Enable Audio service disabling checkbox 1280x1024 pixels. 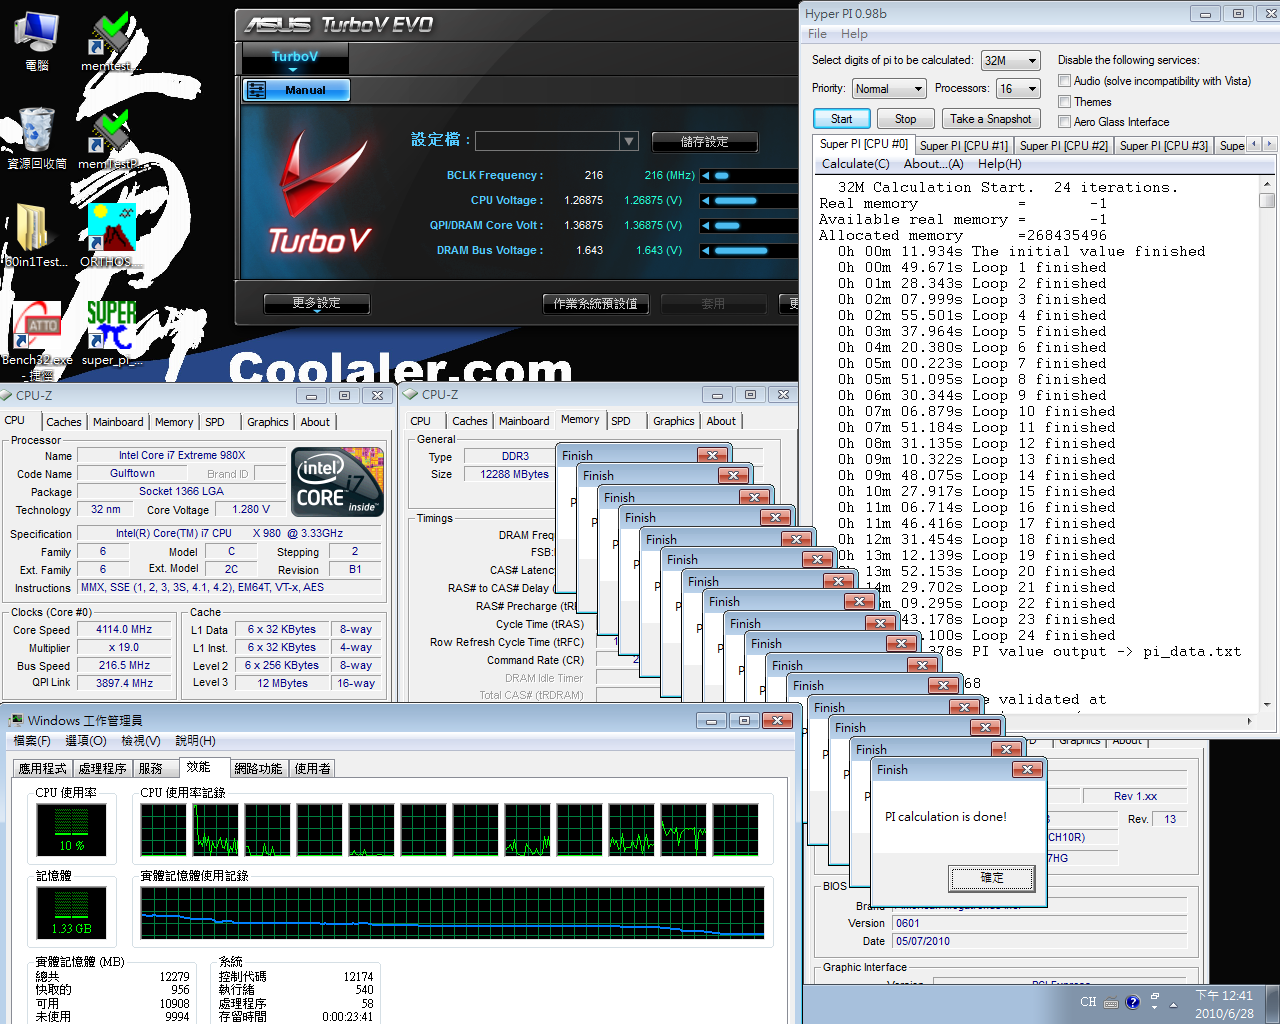(1064, 81)
